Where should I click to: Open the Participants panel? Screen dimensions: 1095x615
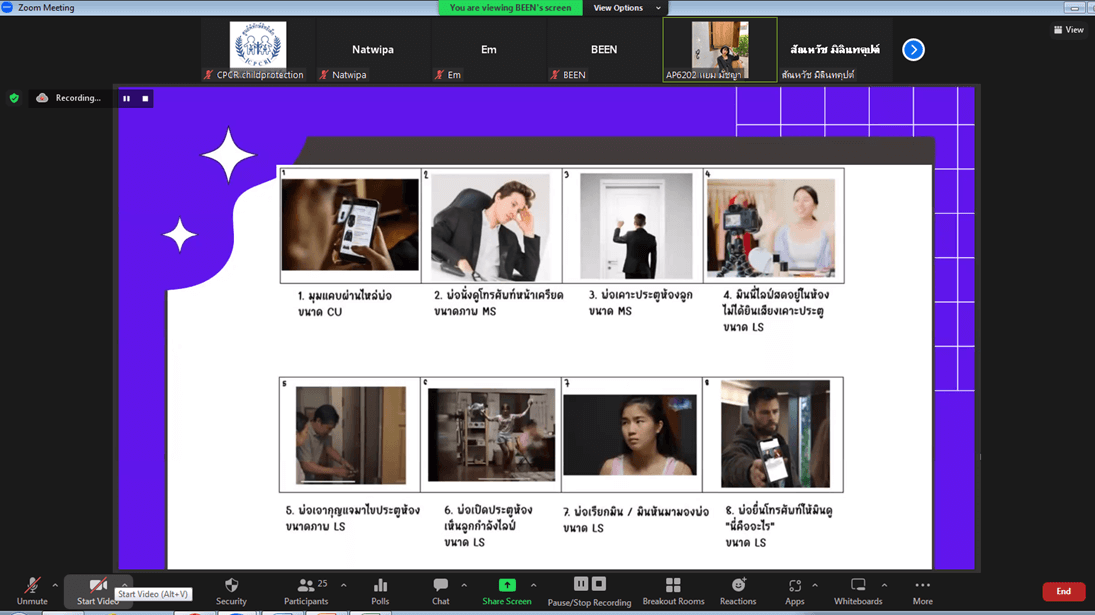click(x=306, y=590)
